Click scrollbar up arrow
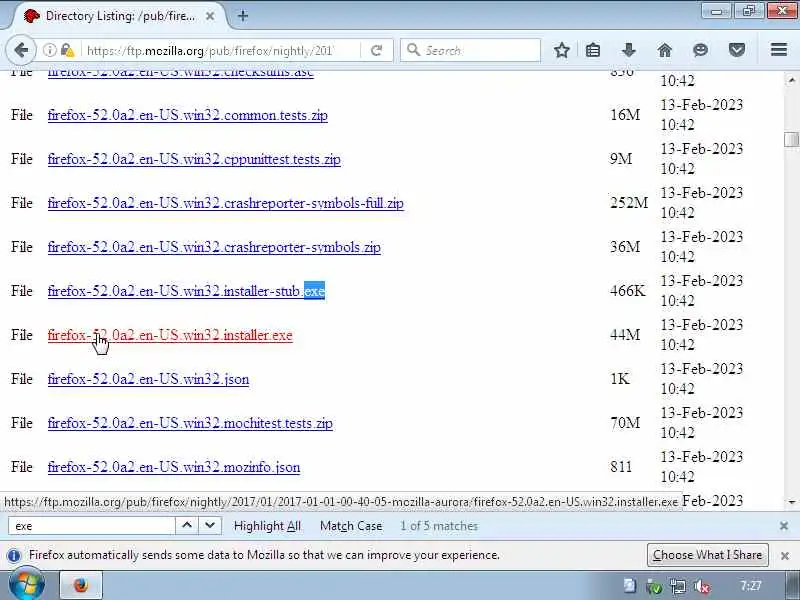 [x=791, y=80]
